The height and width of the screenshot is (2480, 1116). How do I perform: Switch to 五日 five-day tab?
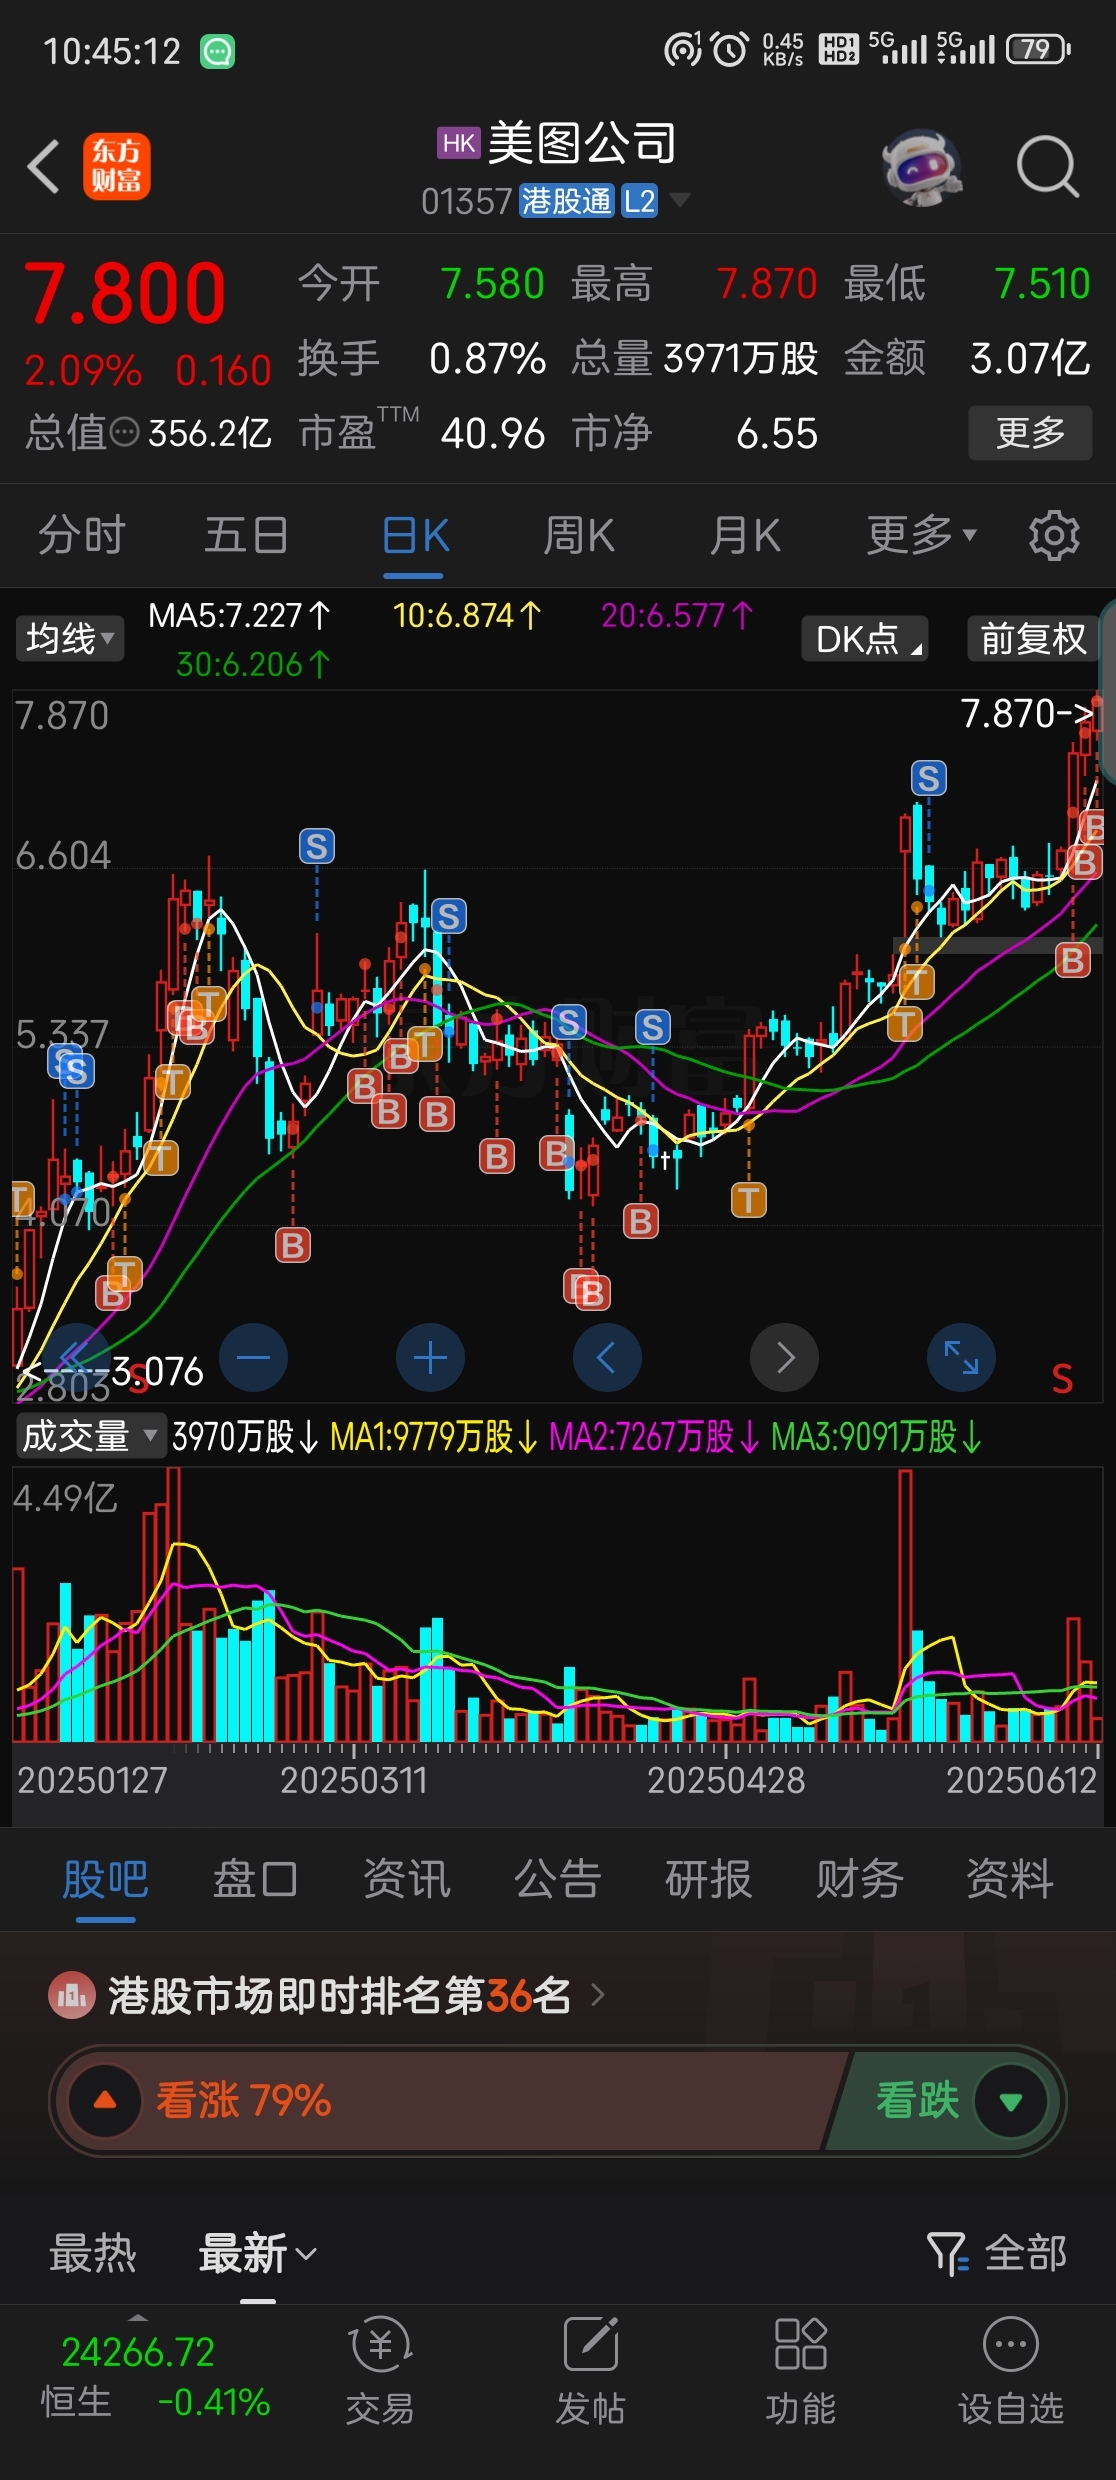[x=247, y=535]
